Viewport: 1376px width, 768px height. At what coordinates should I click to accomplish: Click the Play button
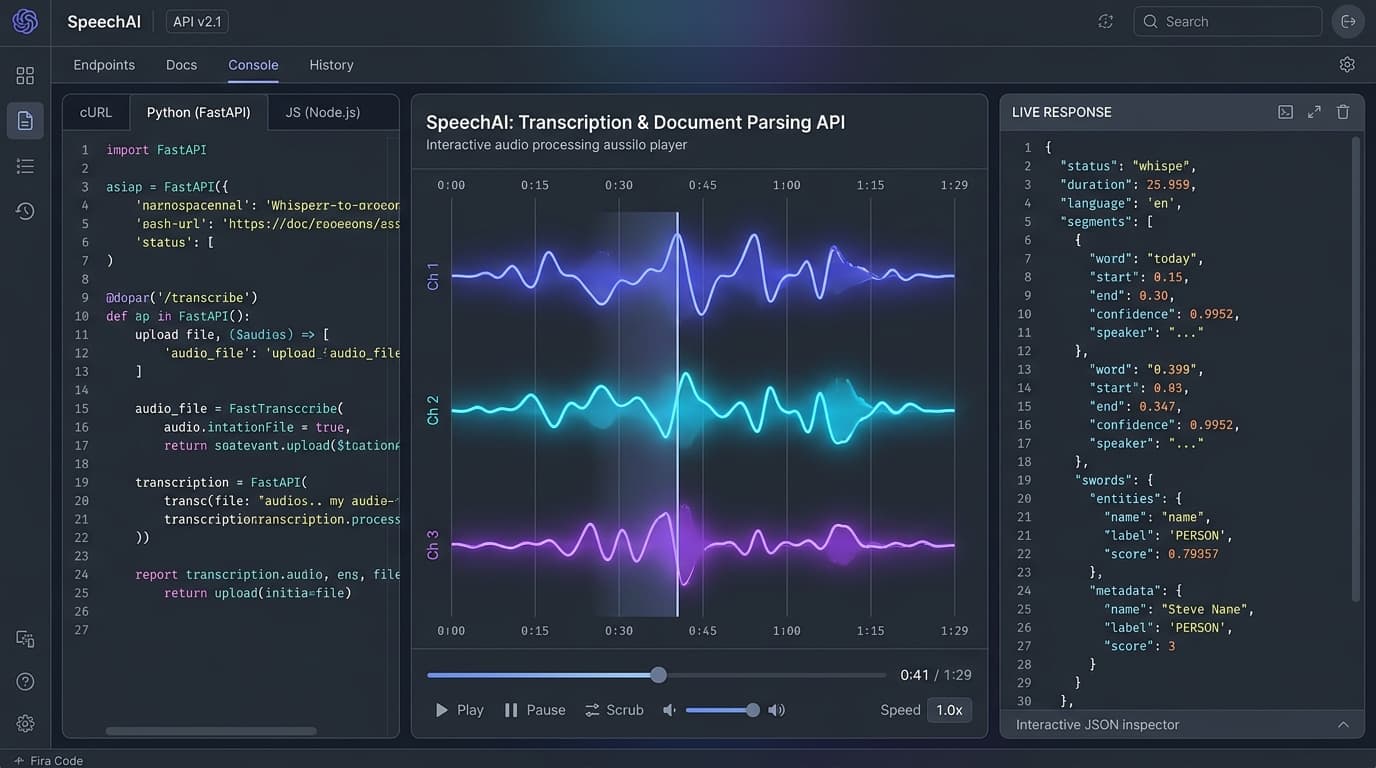click(x=459, y=710)
